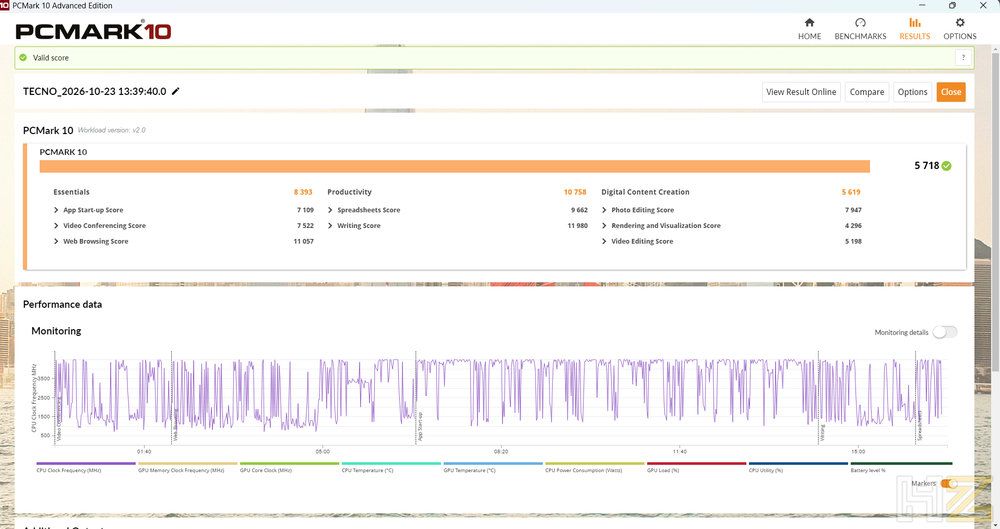Screen dimensions: 1000x529
Task: Open the Options gear section
Action: click(960, 29)
